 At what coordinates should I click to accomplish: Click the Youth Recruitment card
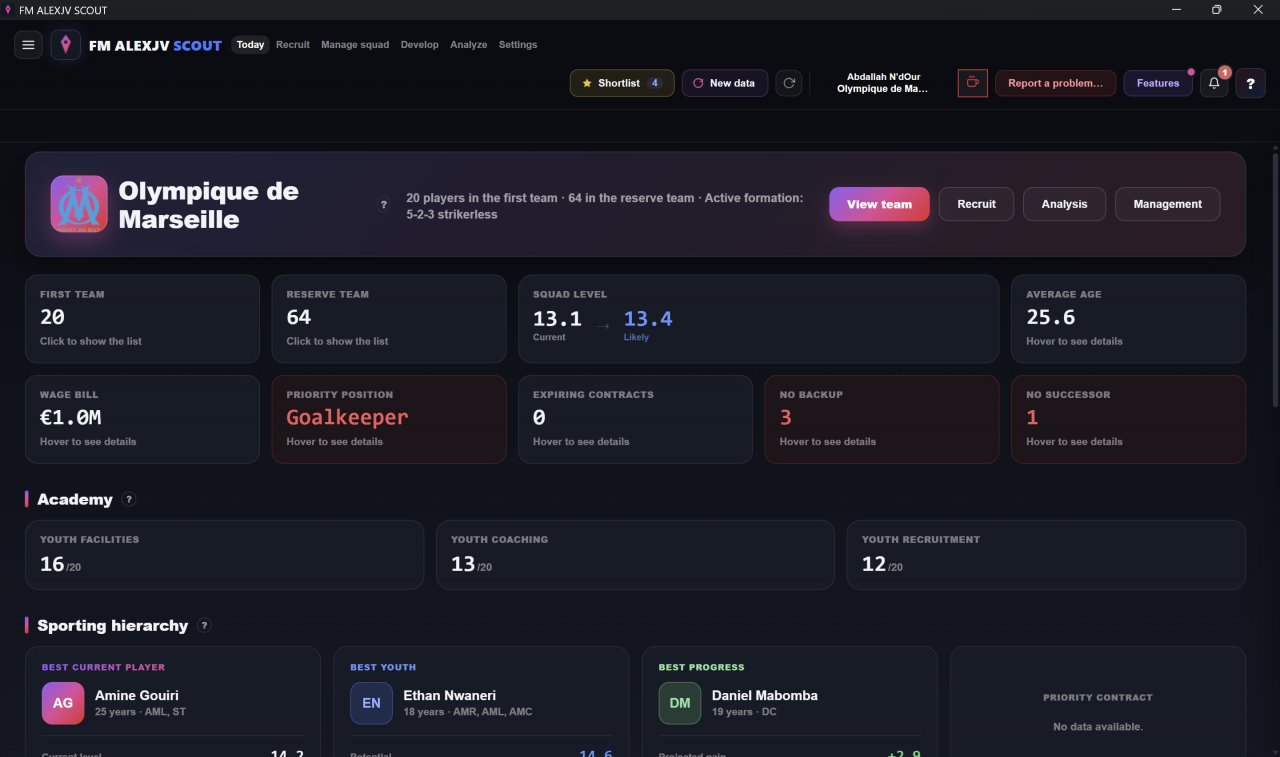pos(1046,555)
